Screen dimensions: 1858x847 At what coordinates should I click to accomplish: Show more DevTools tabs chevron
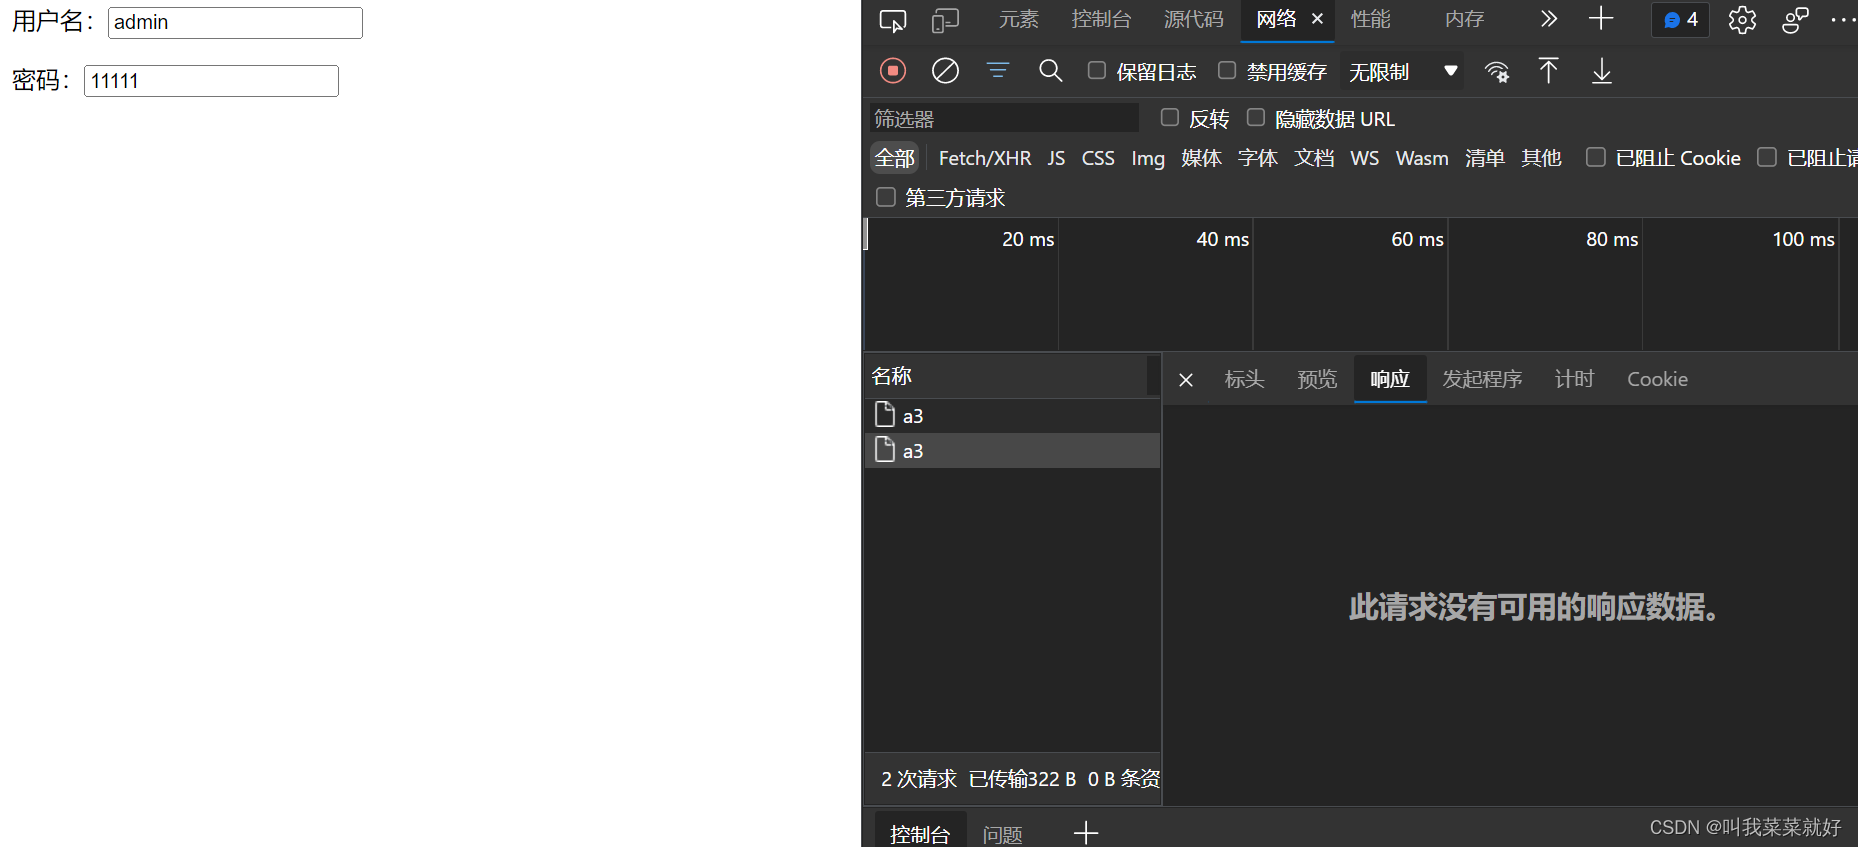tap(1549, 19)
